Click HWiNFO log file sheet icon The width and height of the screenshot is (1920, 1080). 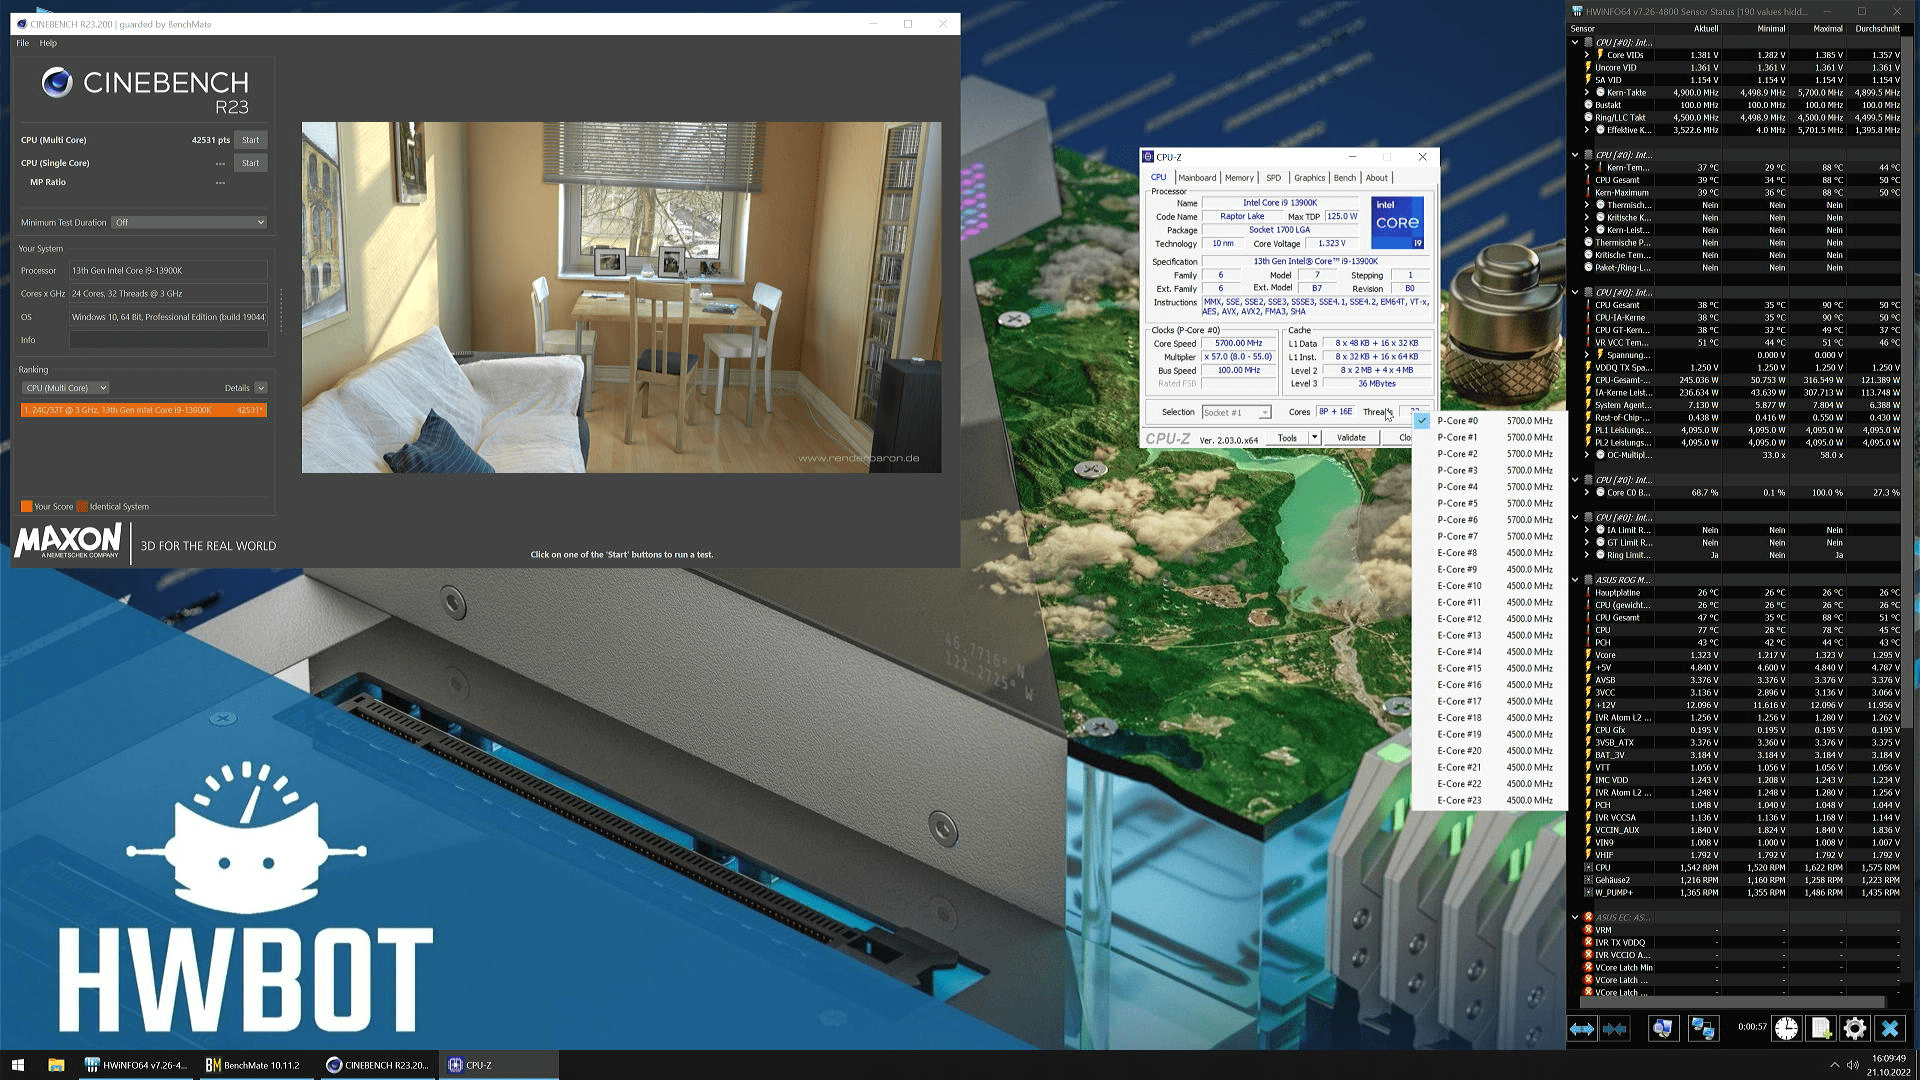(1820, 1028)
